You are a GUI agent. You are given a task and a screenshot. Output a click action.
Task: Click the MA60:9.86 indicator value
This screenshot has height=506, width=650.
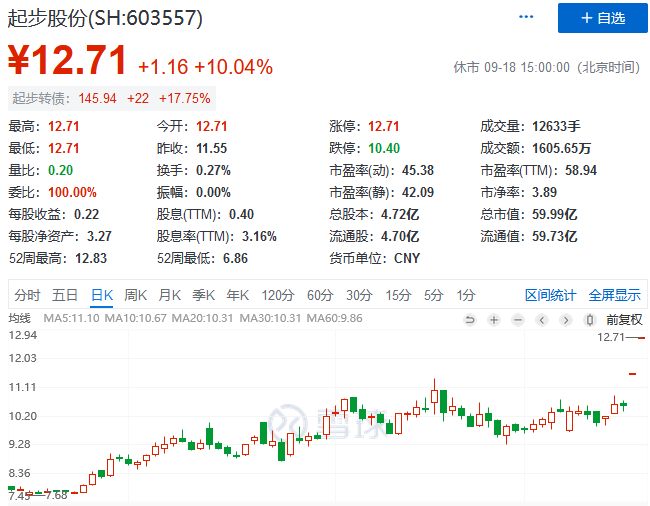point(335,318)
